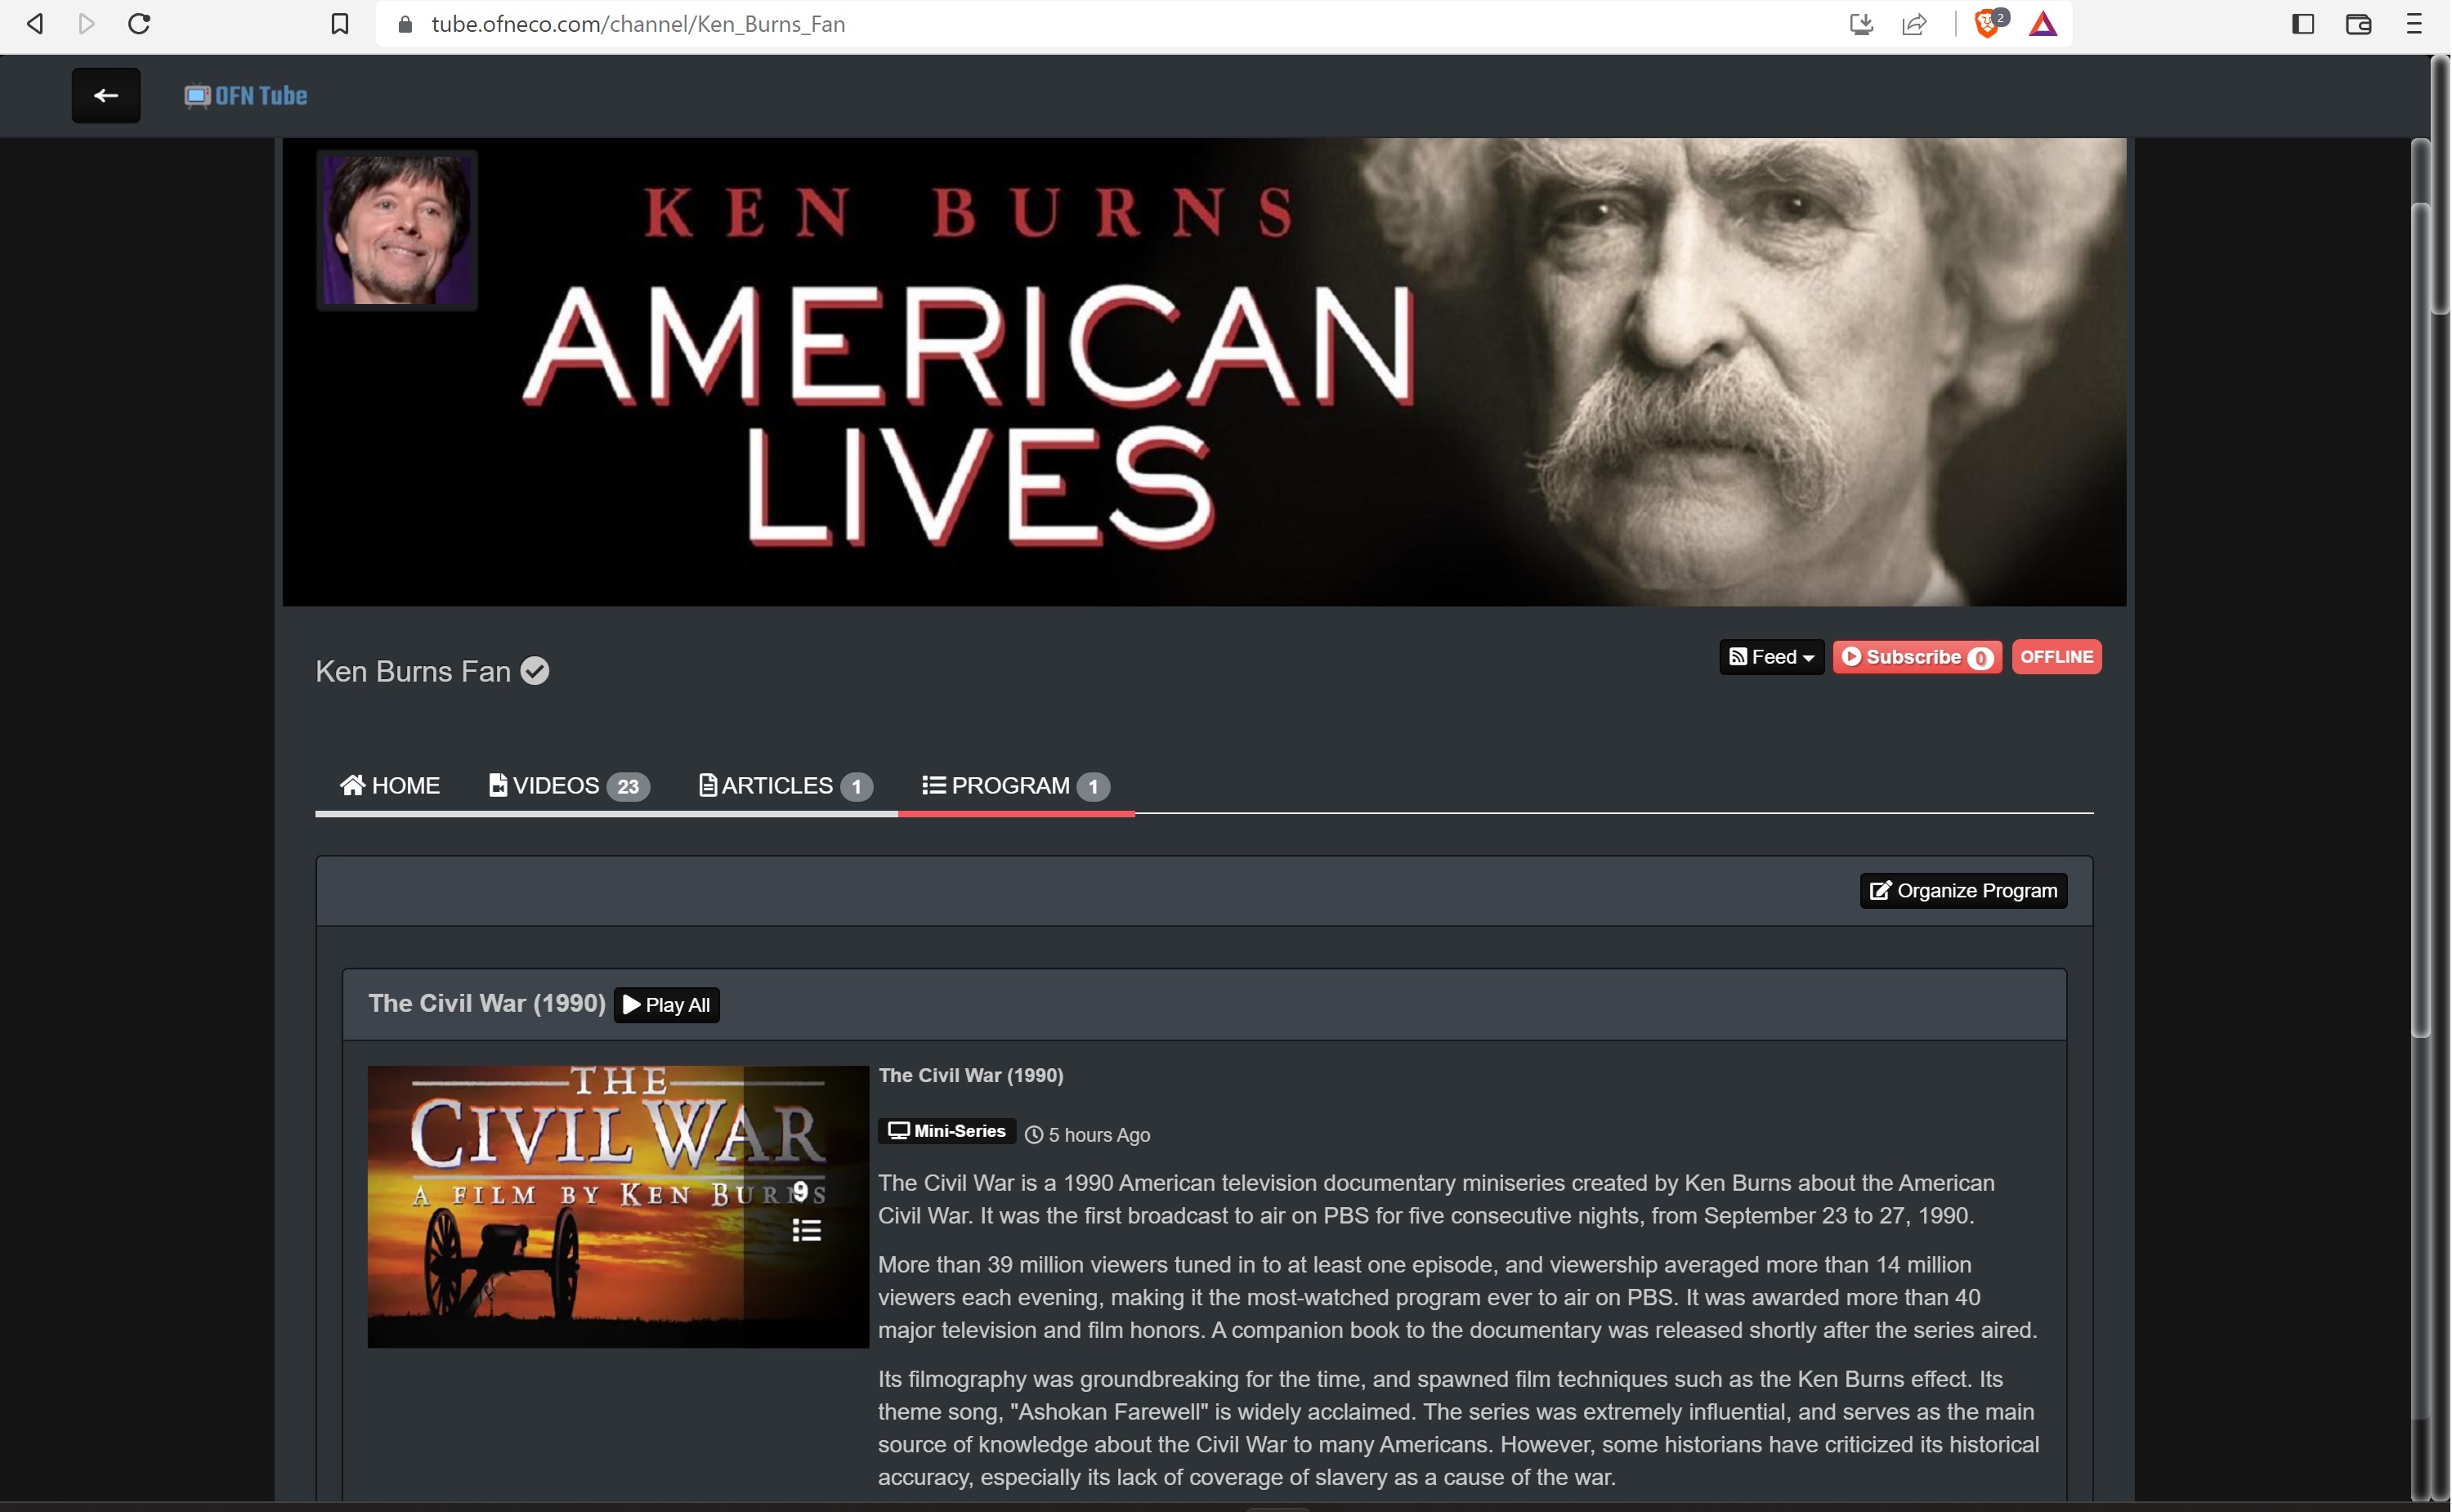The width and height of the screenshot is (2452, 1512).
Task: Open the OFN Tube logo
Action: [x=245, y=95]
